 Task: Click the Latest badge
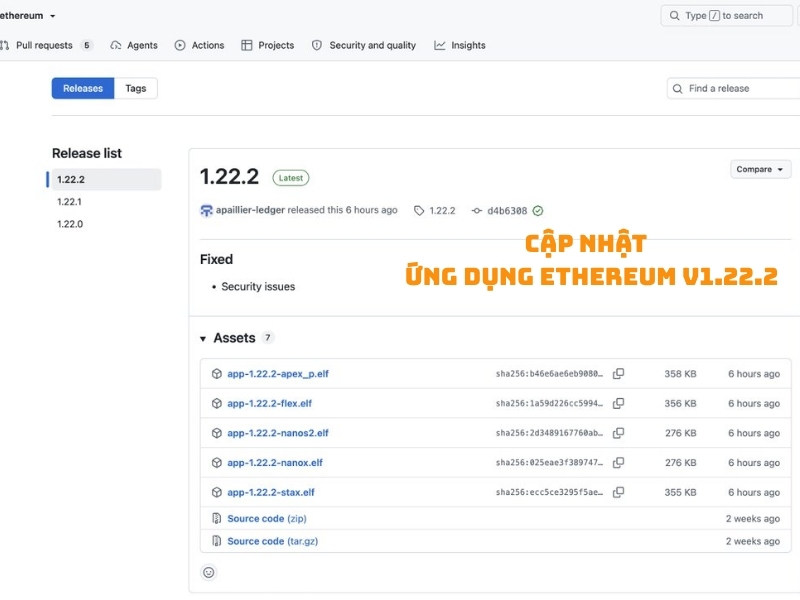[291, 178]
